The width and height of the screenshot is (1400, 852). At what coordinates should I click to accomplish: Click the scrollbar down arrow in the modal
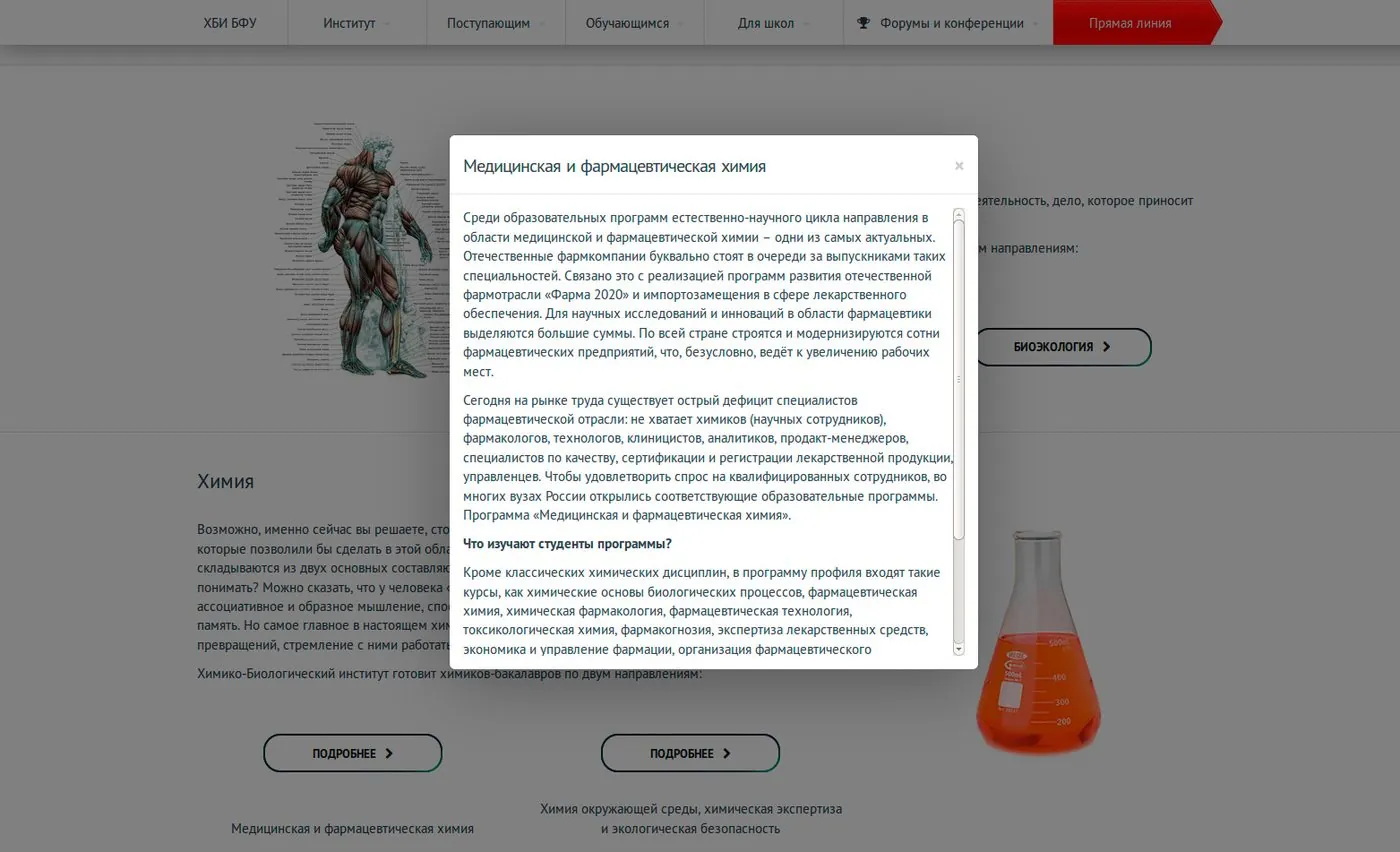click(x=959, y=649)
